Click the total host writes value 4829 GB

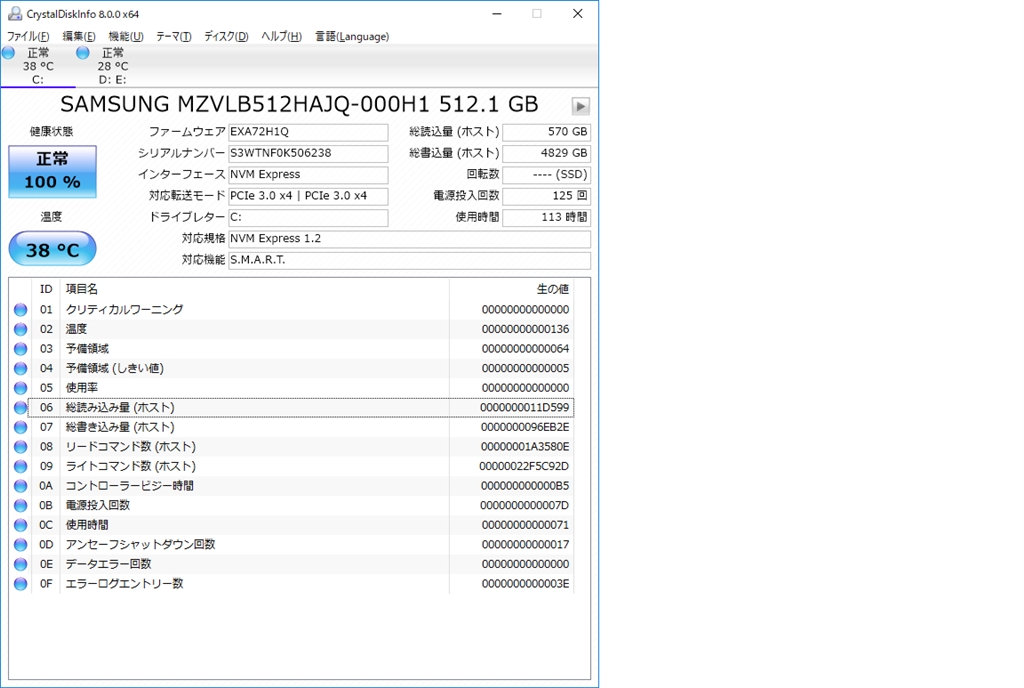(546, 153)
